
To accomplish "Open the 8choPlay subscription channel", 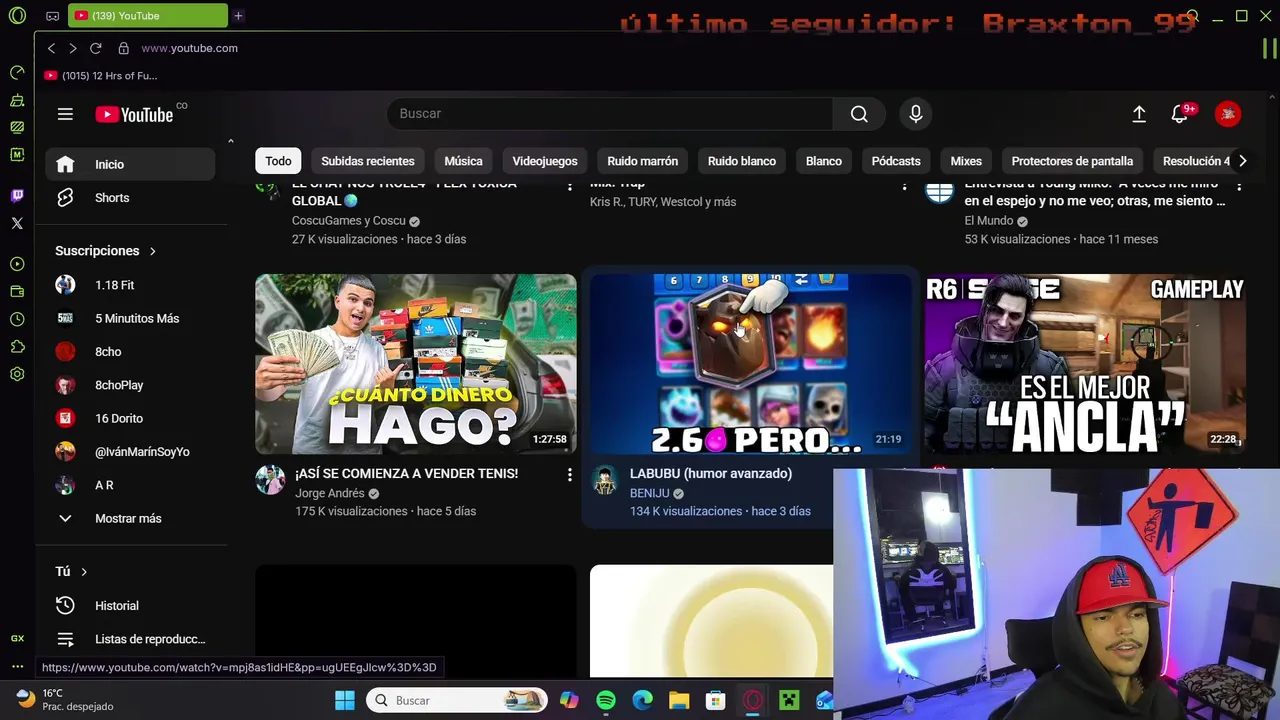I will coord(130,385).
